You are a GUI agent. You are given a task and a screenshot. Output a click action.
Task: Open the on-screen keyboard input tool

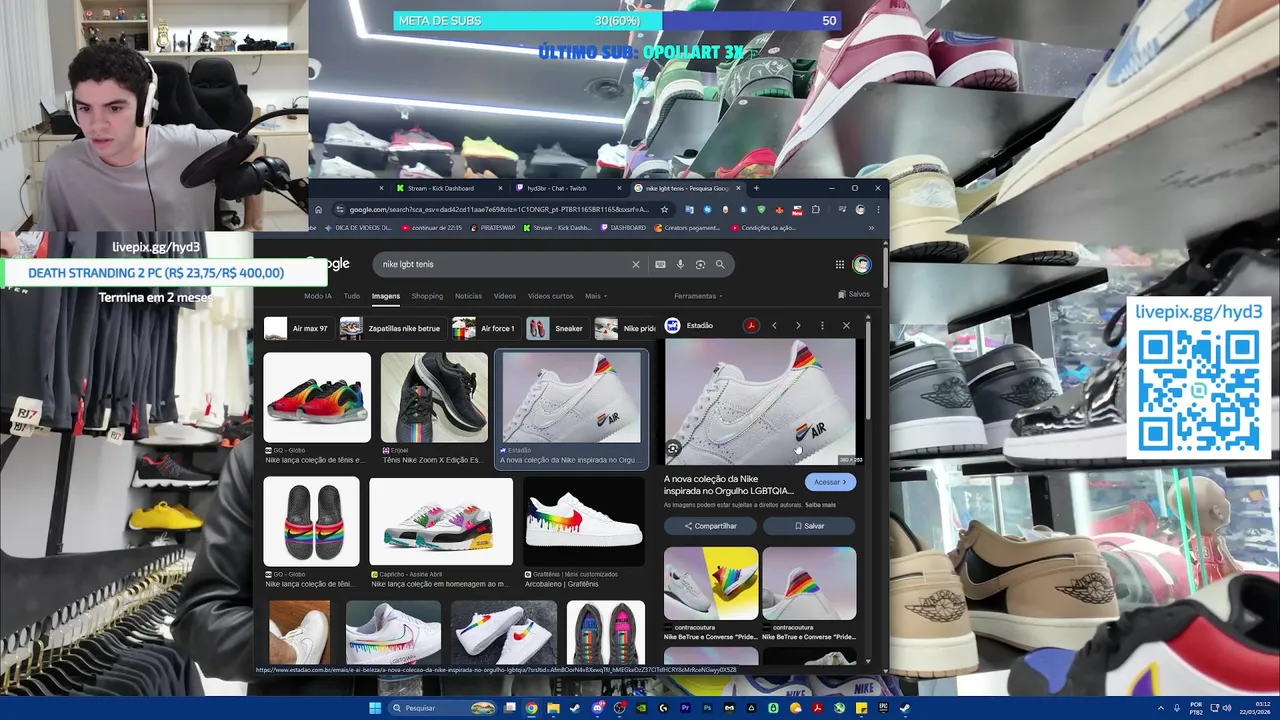coord(660,264)
